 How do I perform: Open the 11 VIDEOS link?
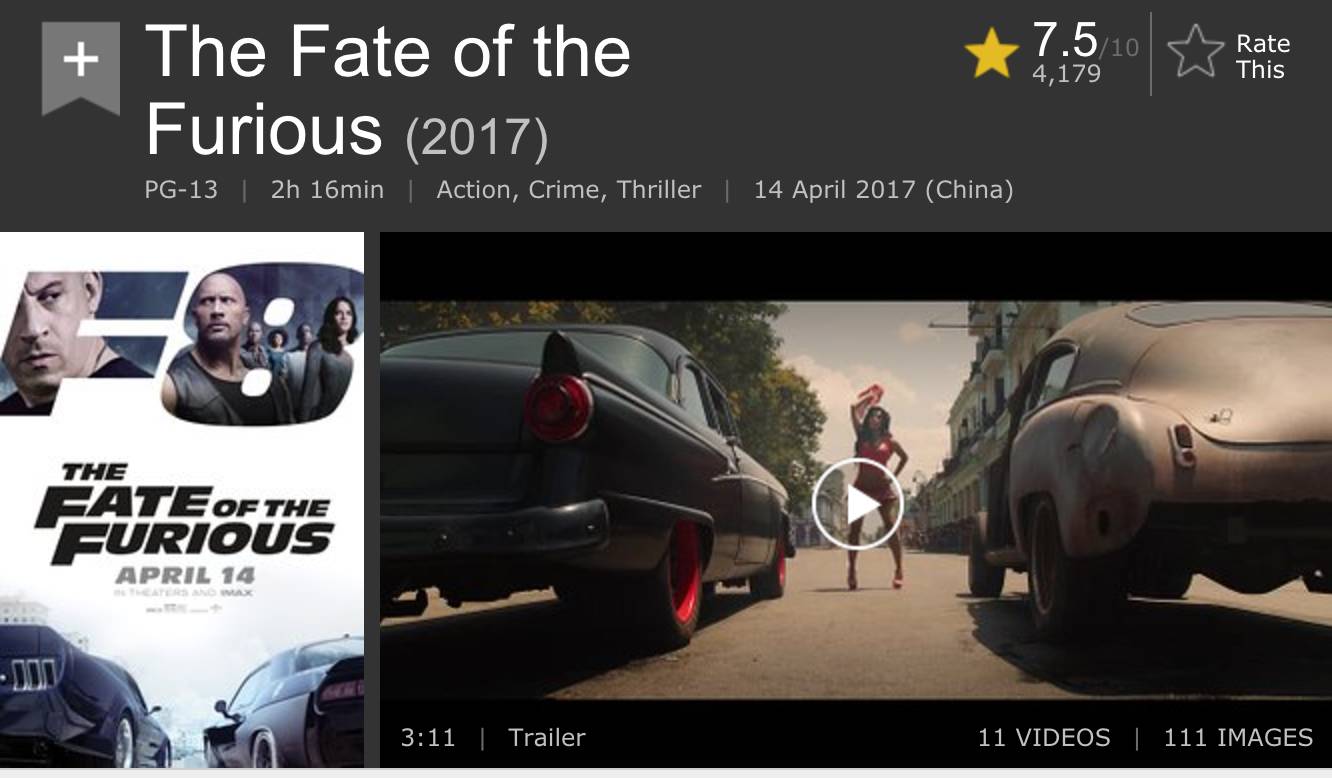pyautogui.click(x=1044, y=738)
